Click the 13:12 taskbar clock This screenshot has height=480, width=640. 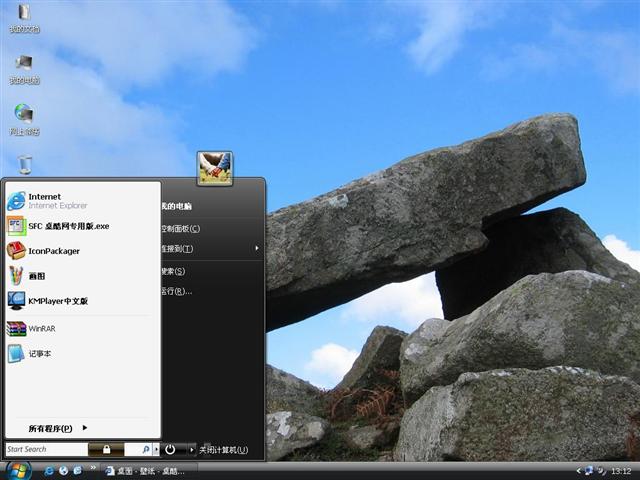621,471
